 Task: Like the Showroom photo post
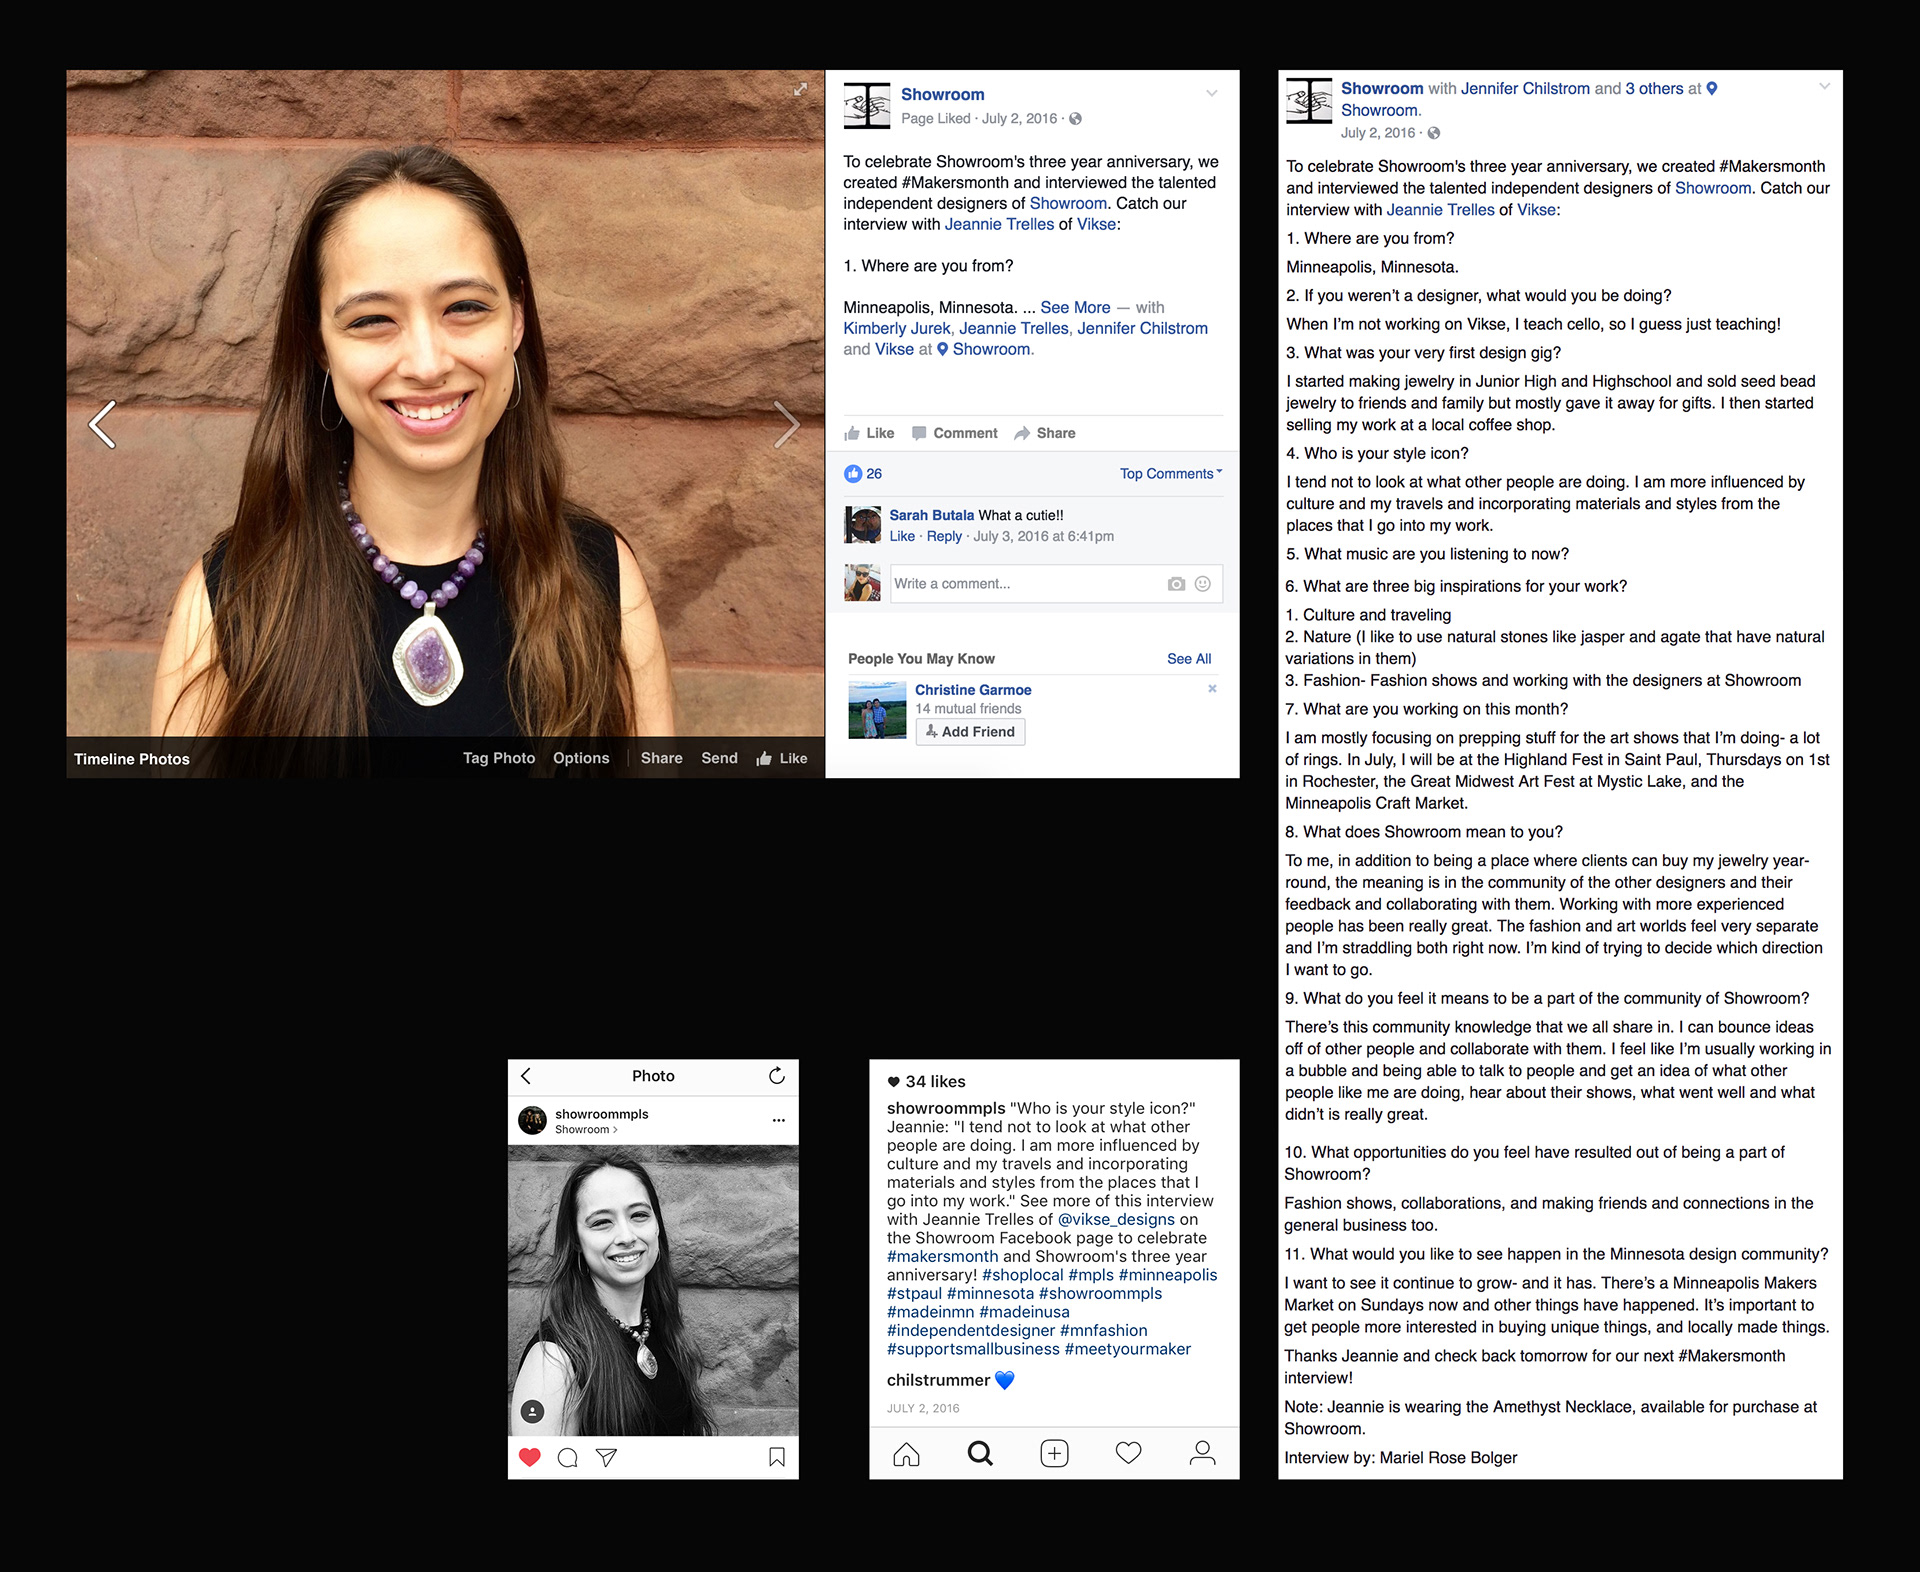pos(869,433)
